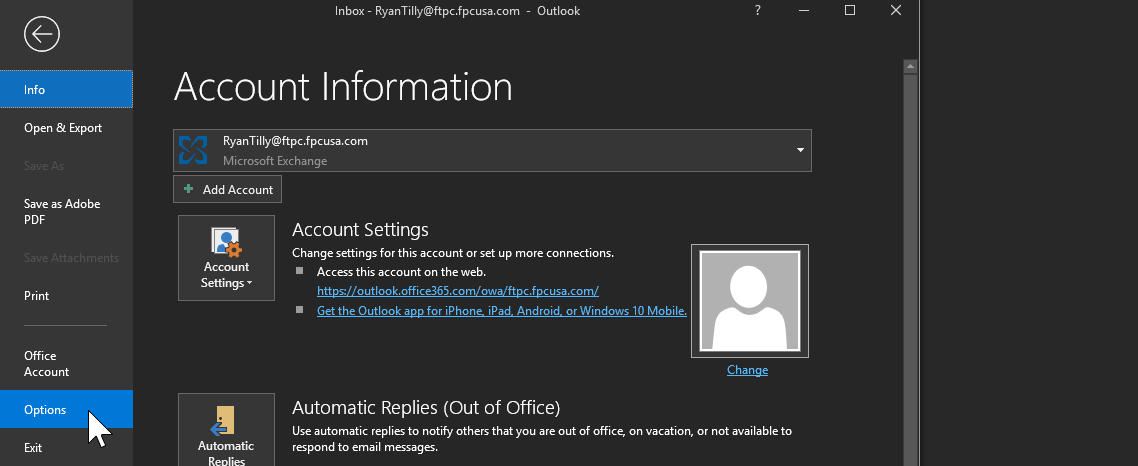Click the scrollbar up arrow
The width and height of the screenshot is (1138, 466).
click(x=910, y=67)
